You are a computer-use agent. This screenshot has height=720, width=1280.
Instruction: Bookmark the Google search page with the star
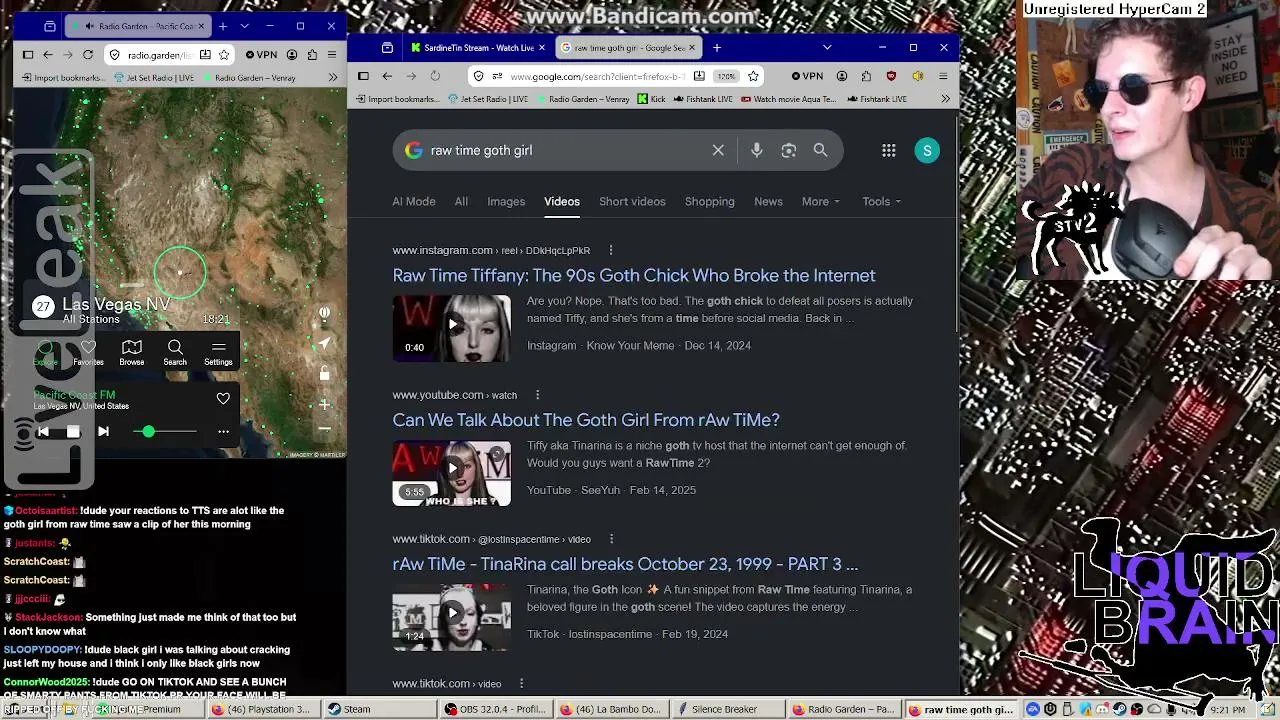click(753, 76)
